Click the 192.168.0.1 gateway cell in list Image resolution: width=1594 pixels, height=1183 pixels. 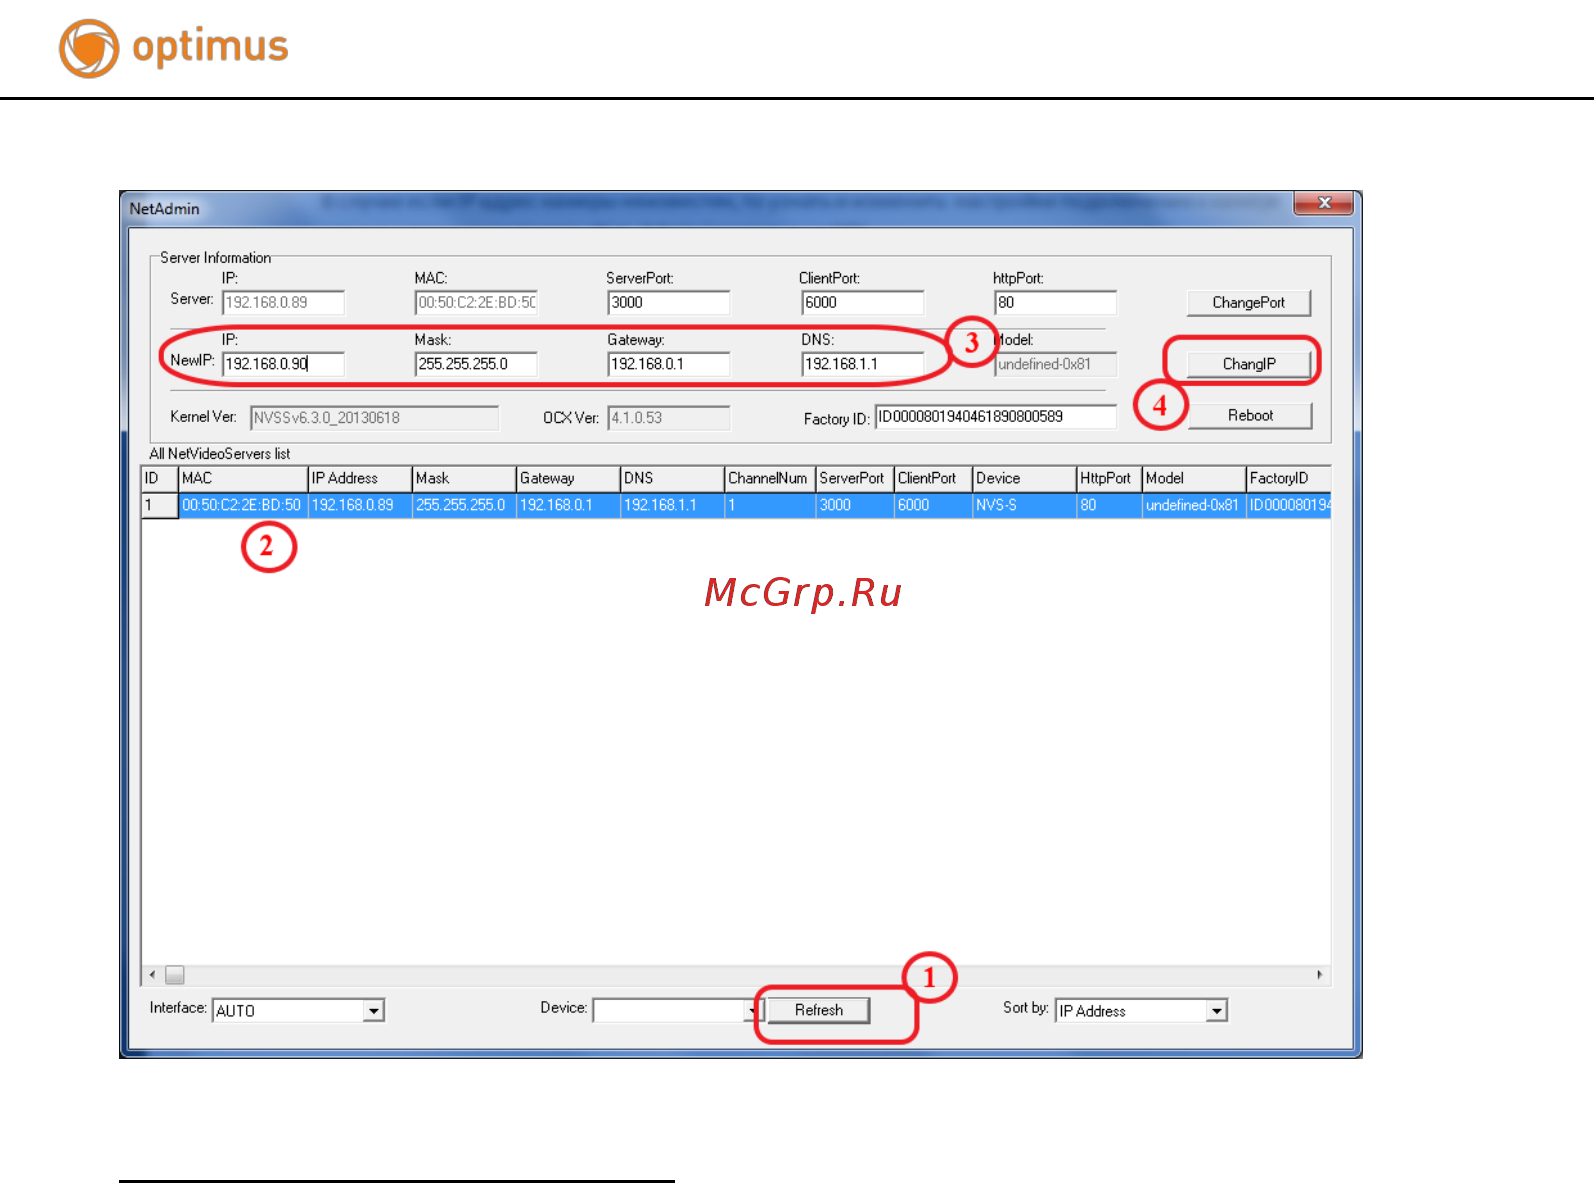pos(568,505)
